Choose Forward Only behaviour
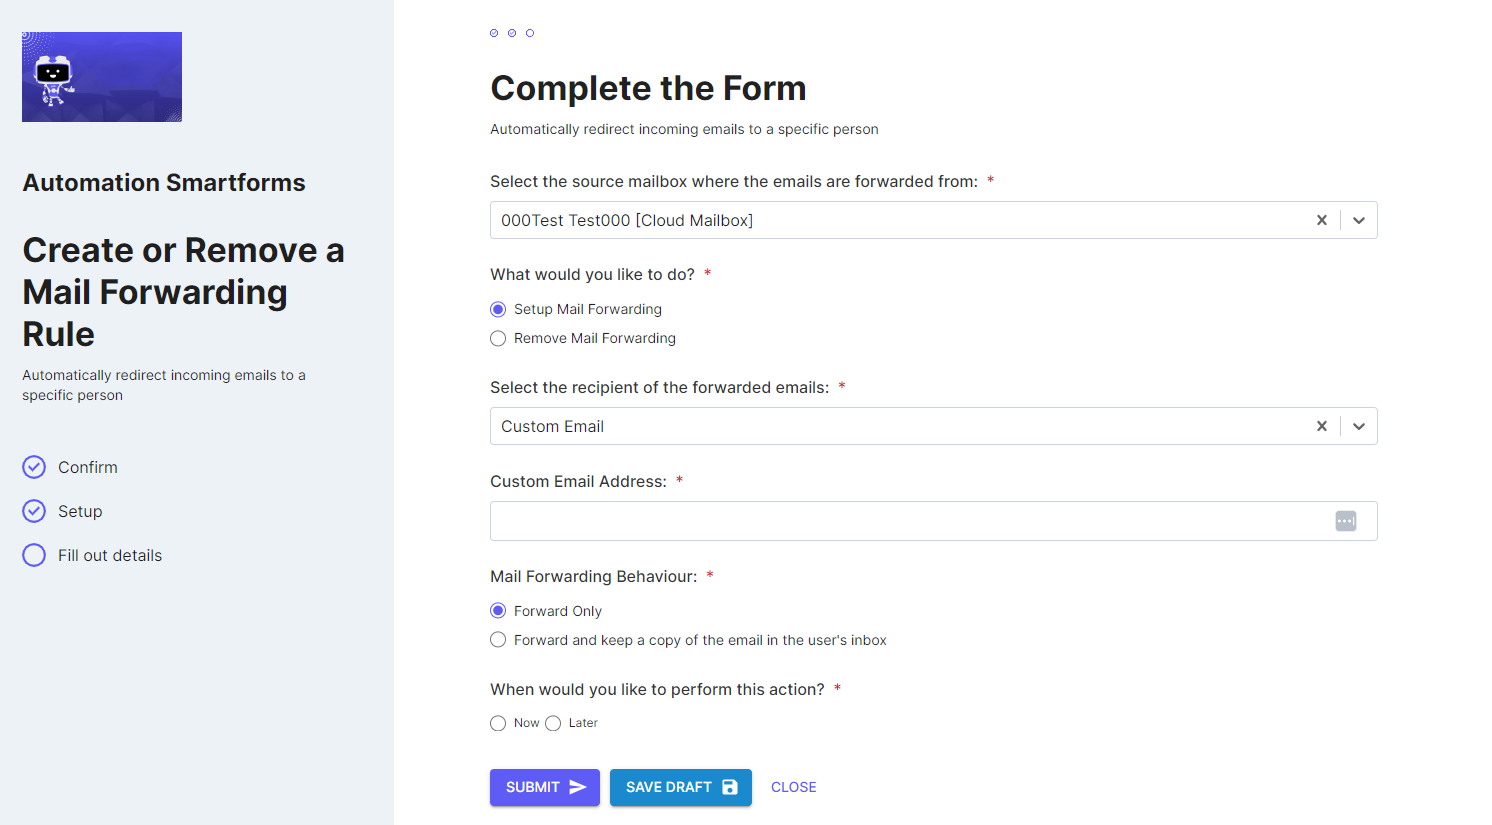The height and width of the screenshot is (825, 1492). click(x=498, y=611)
